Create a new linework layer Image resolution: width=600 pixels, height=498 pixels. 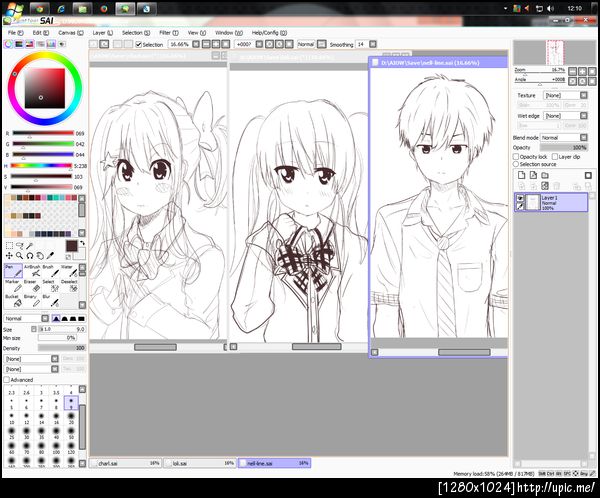[x=533, y=175]
